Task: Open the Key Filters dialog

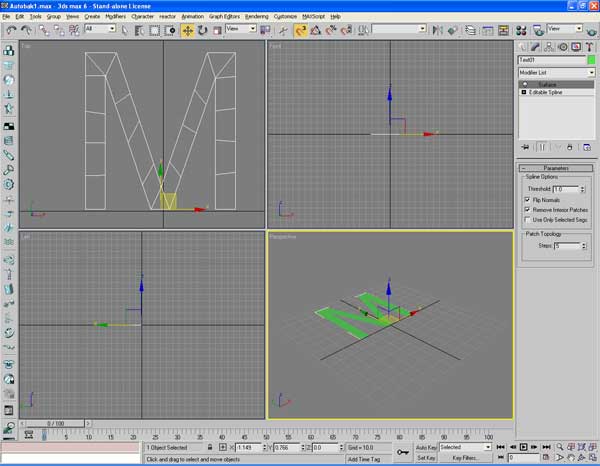Action: (465, 458)
